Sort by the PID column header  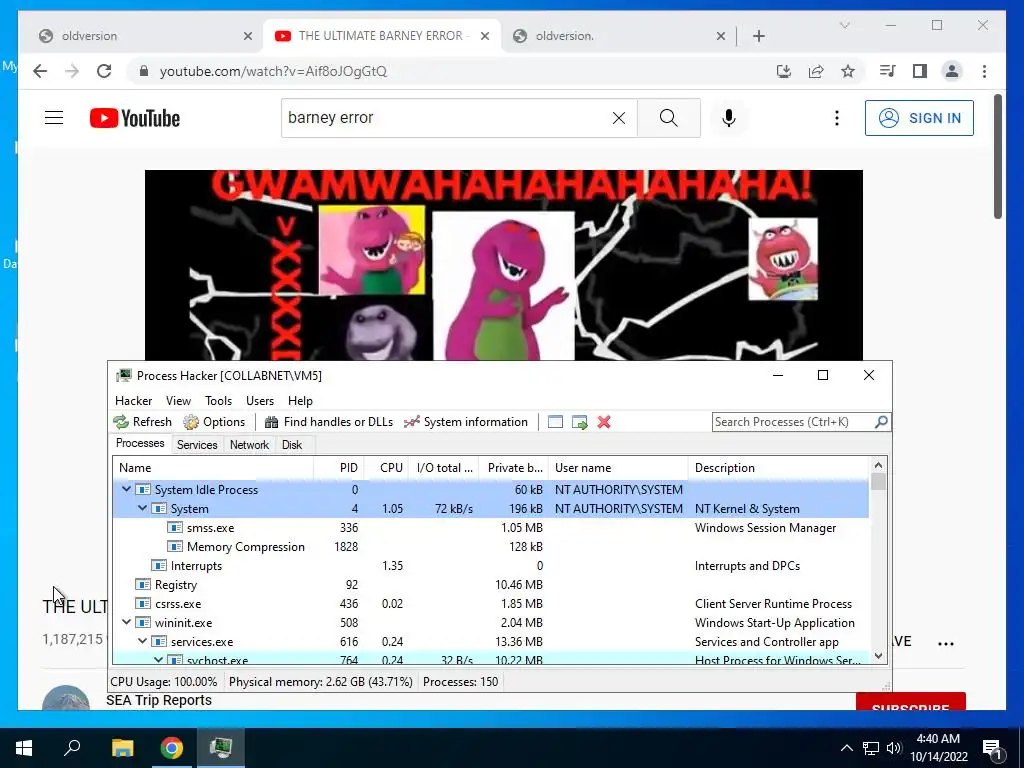click(339, 468)
